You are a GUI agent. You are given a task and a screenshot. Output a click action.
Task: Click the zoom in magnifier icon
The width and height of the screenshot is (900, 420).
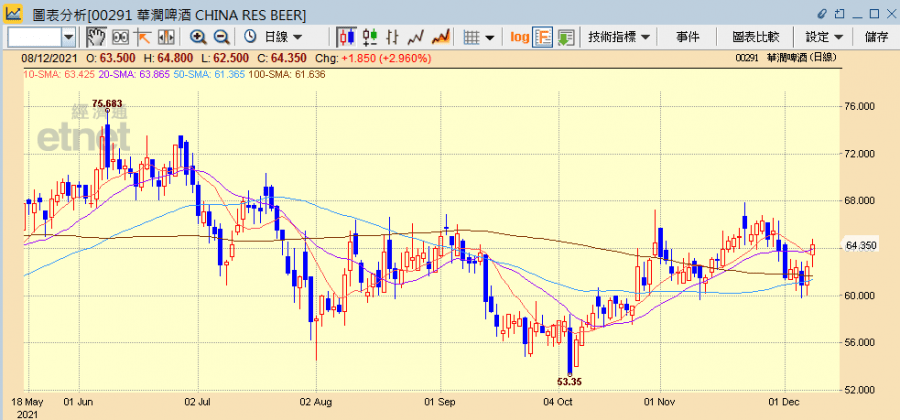pos(198,37)
